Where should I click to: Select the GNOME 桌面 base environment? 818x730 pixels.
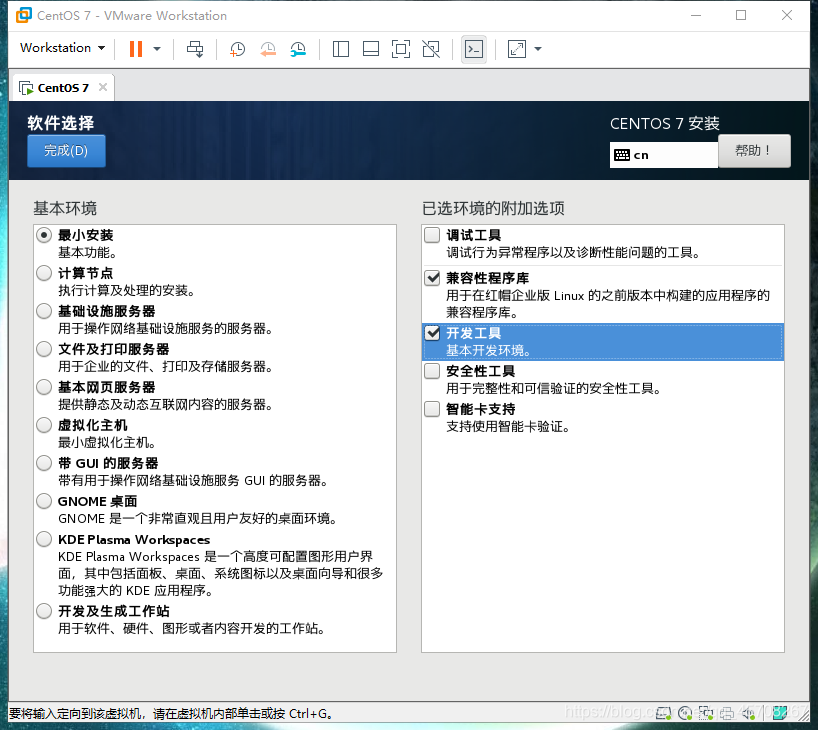[43, 501]
